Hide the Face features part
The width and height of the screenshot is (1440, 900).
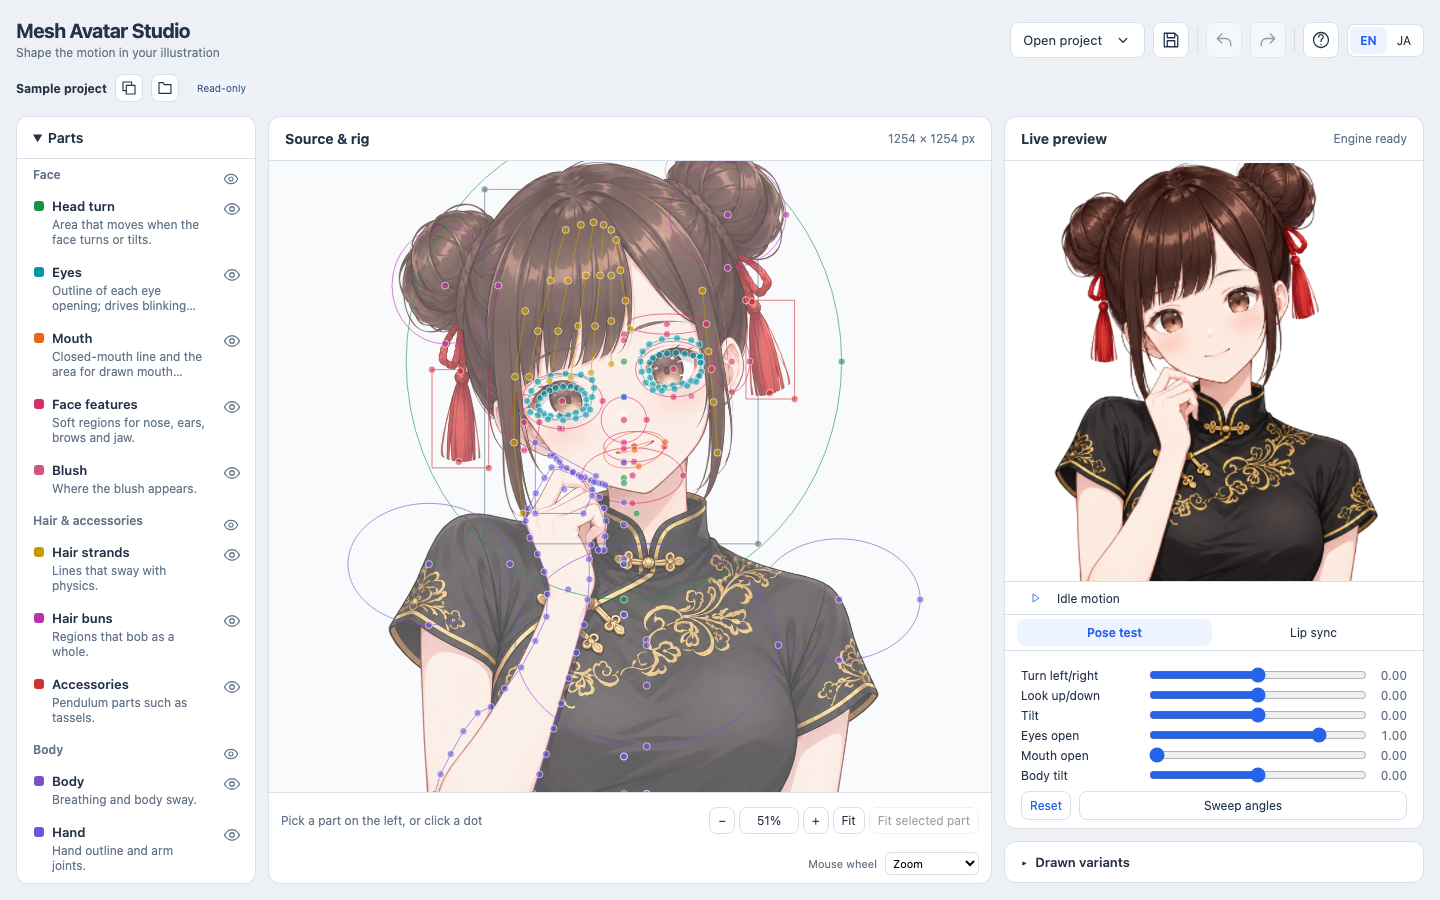(x=232, y=407)
